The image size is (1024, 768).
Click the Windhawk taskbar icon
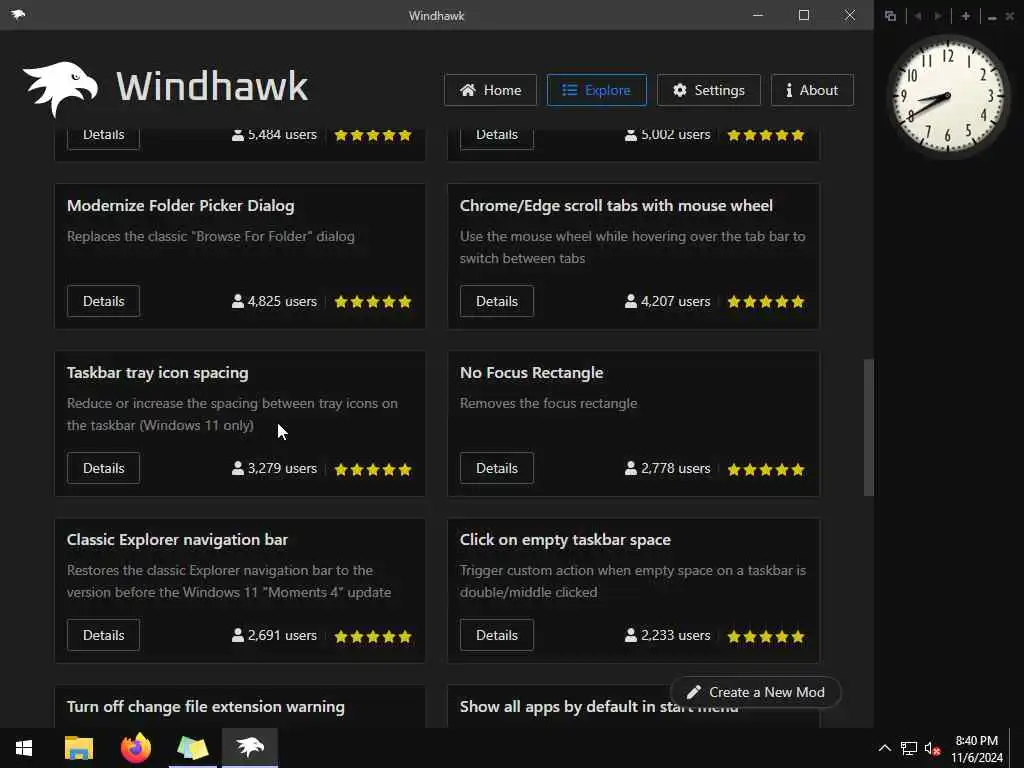pos(250,748)
